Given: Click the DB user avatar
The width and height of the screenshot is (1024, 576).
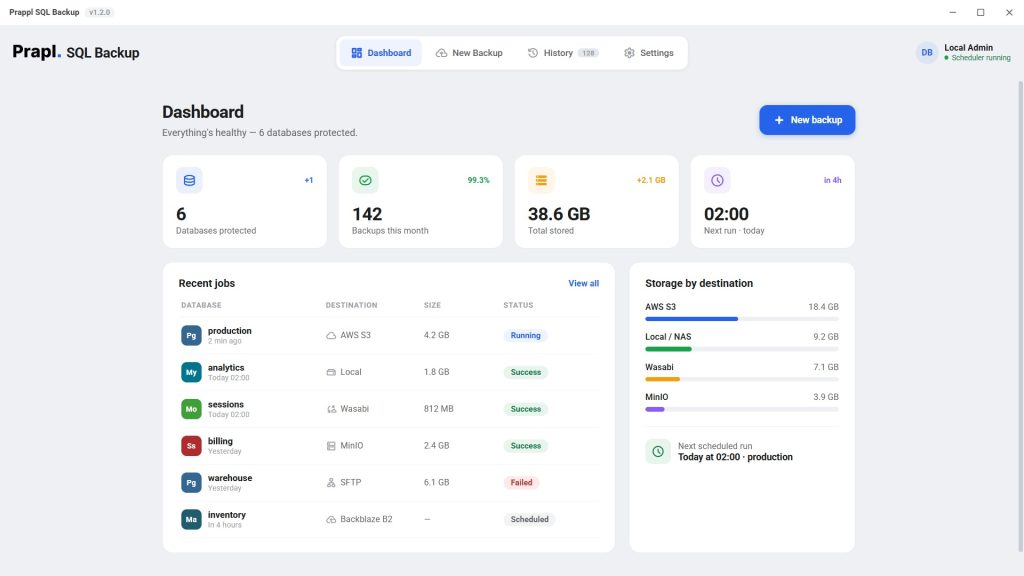Looking at the screenshot, I should tap(927, 53).
